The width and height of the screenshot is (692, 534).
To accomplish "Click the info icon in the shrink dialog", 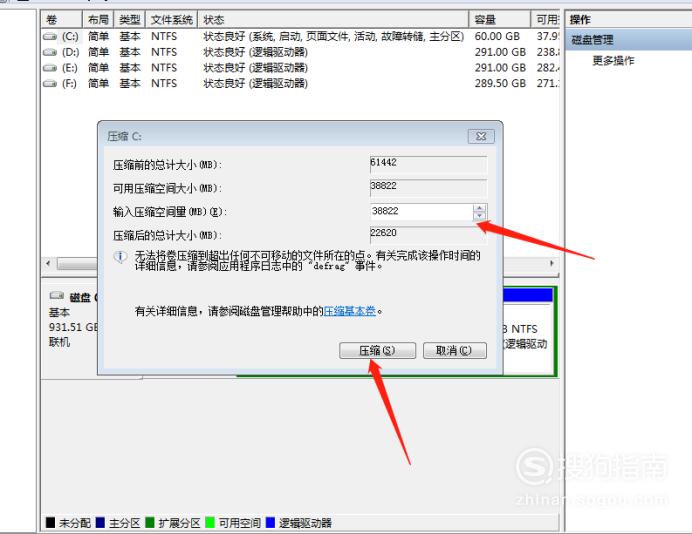I will pyautogui.click(x=120, y=256).
